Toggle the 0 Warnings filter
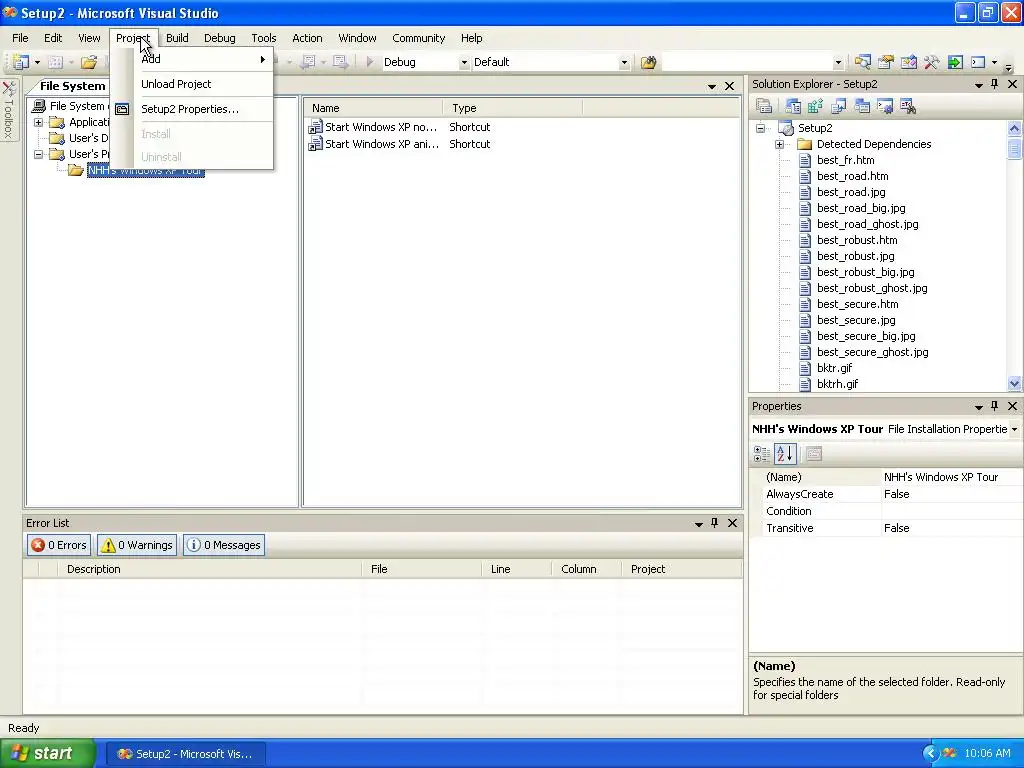 coord(137,545)
